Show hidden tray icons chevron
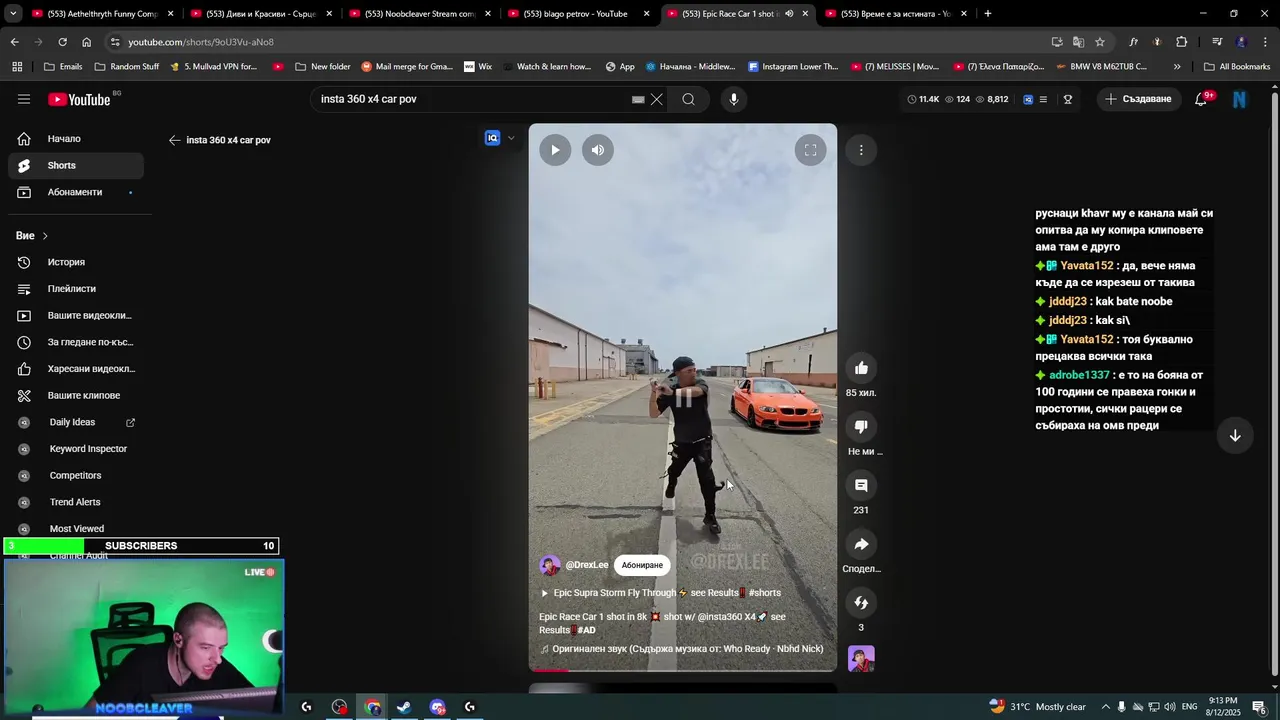This screenshot has width=1280, height=720. coord(1105,707)
